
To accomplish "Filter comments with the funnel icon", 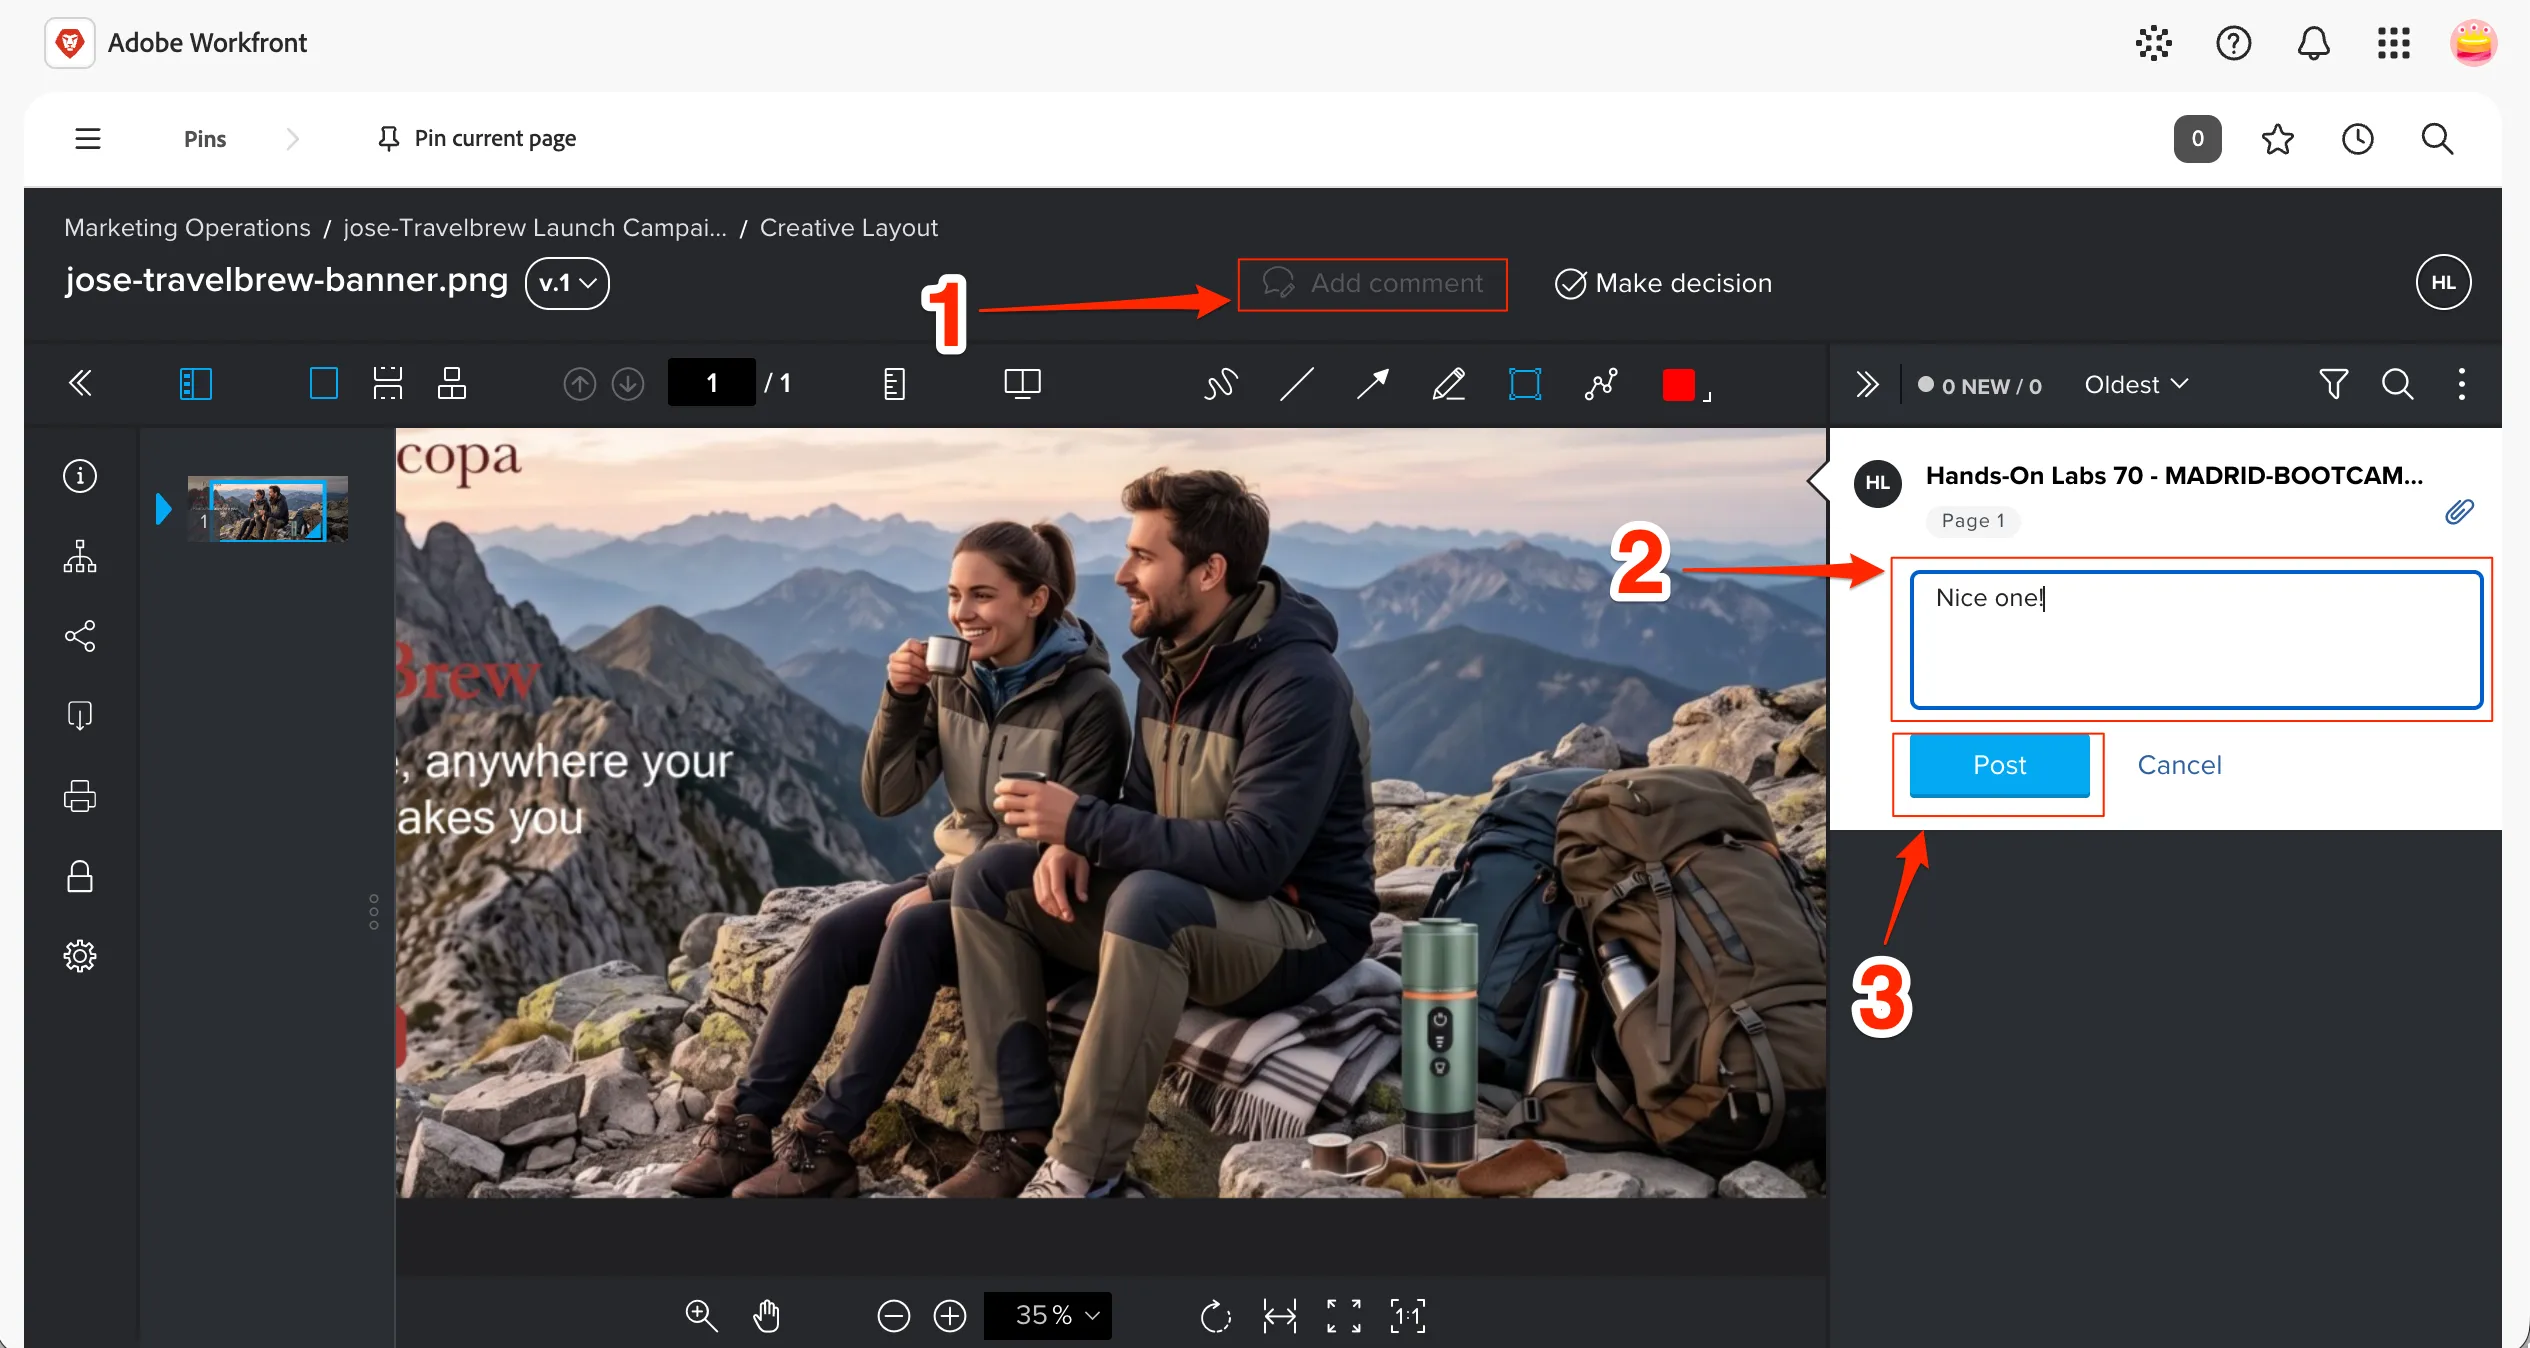I will click(x=2333, y=385).
